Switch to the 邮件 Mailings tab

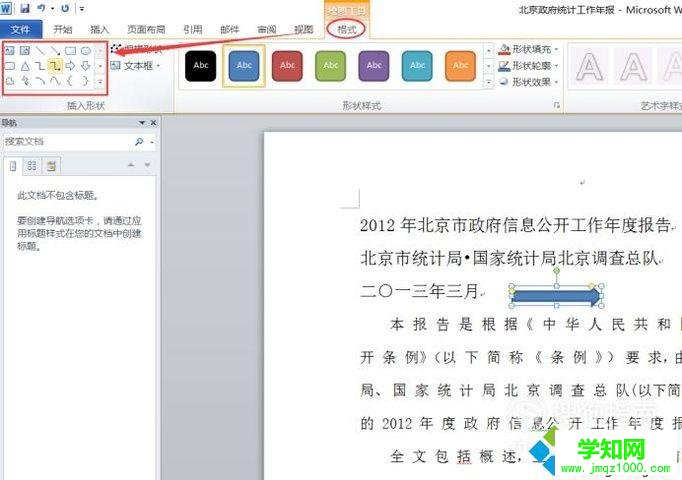pos(230,30)
